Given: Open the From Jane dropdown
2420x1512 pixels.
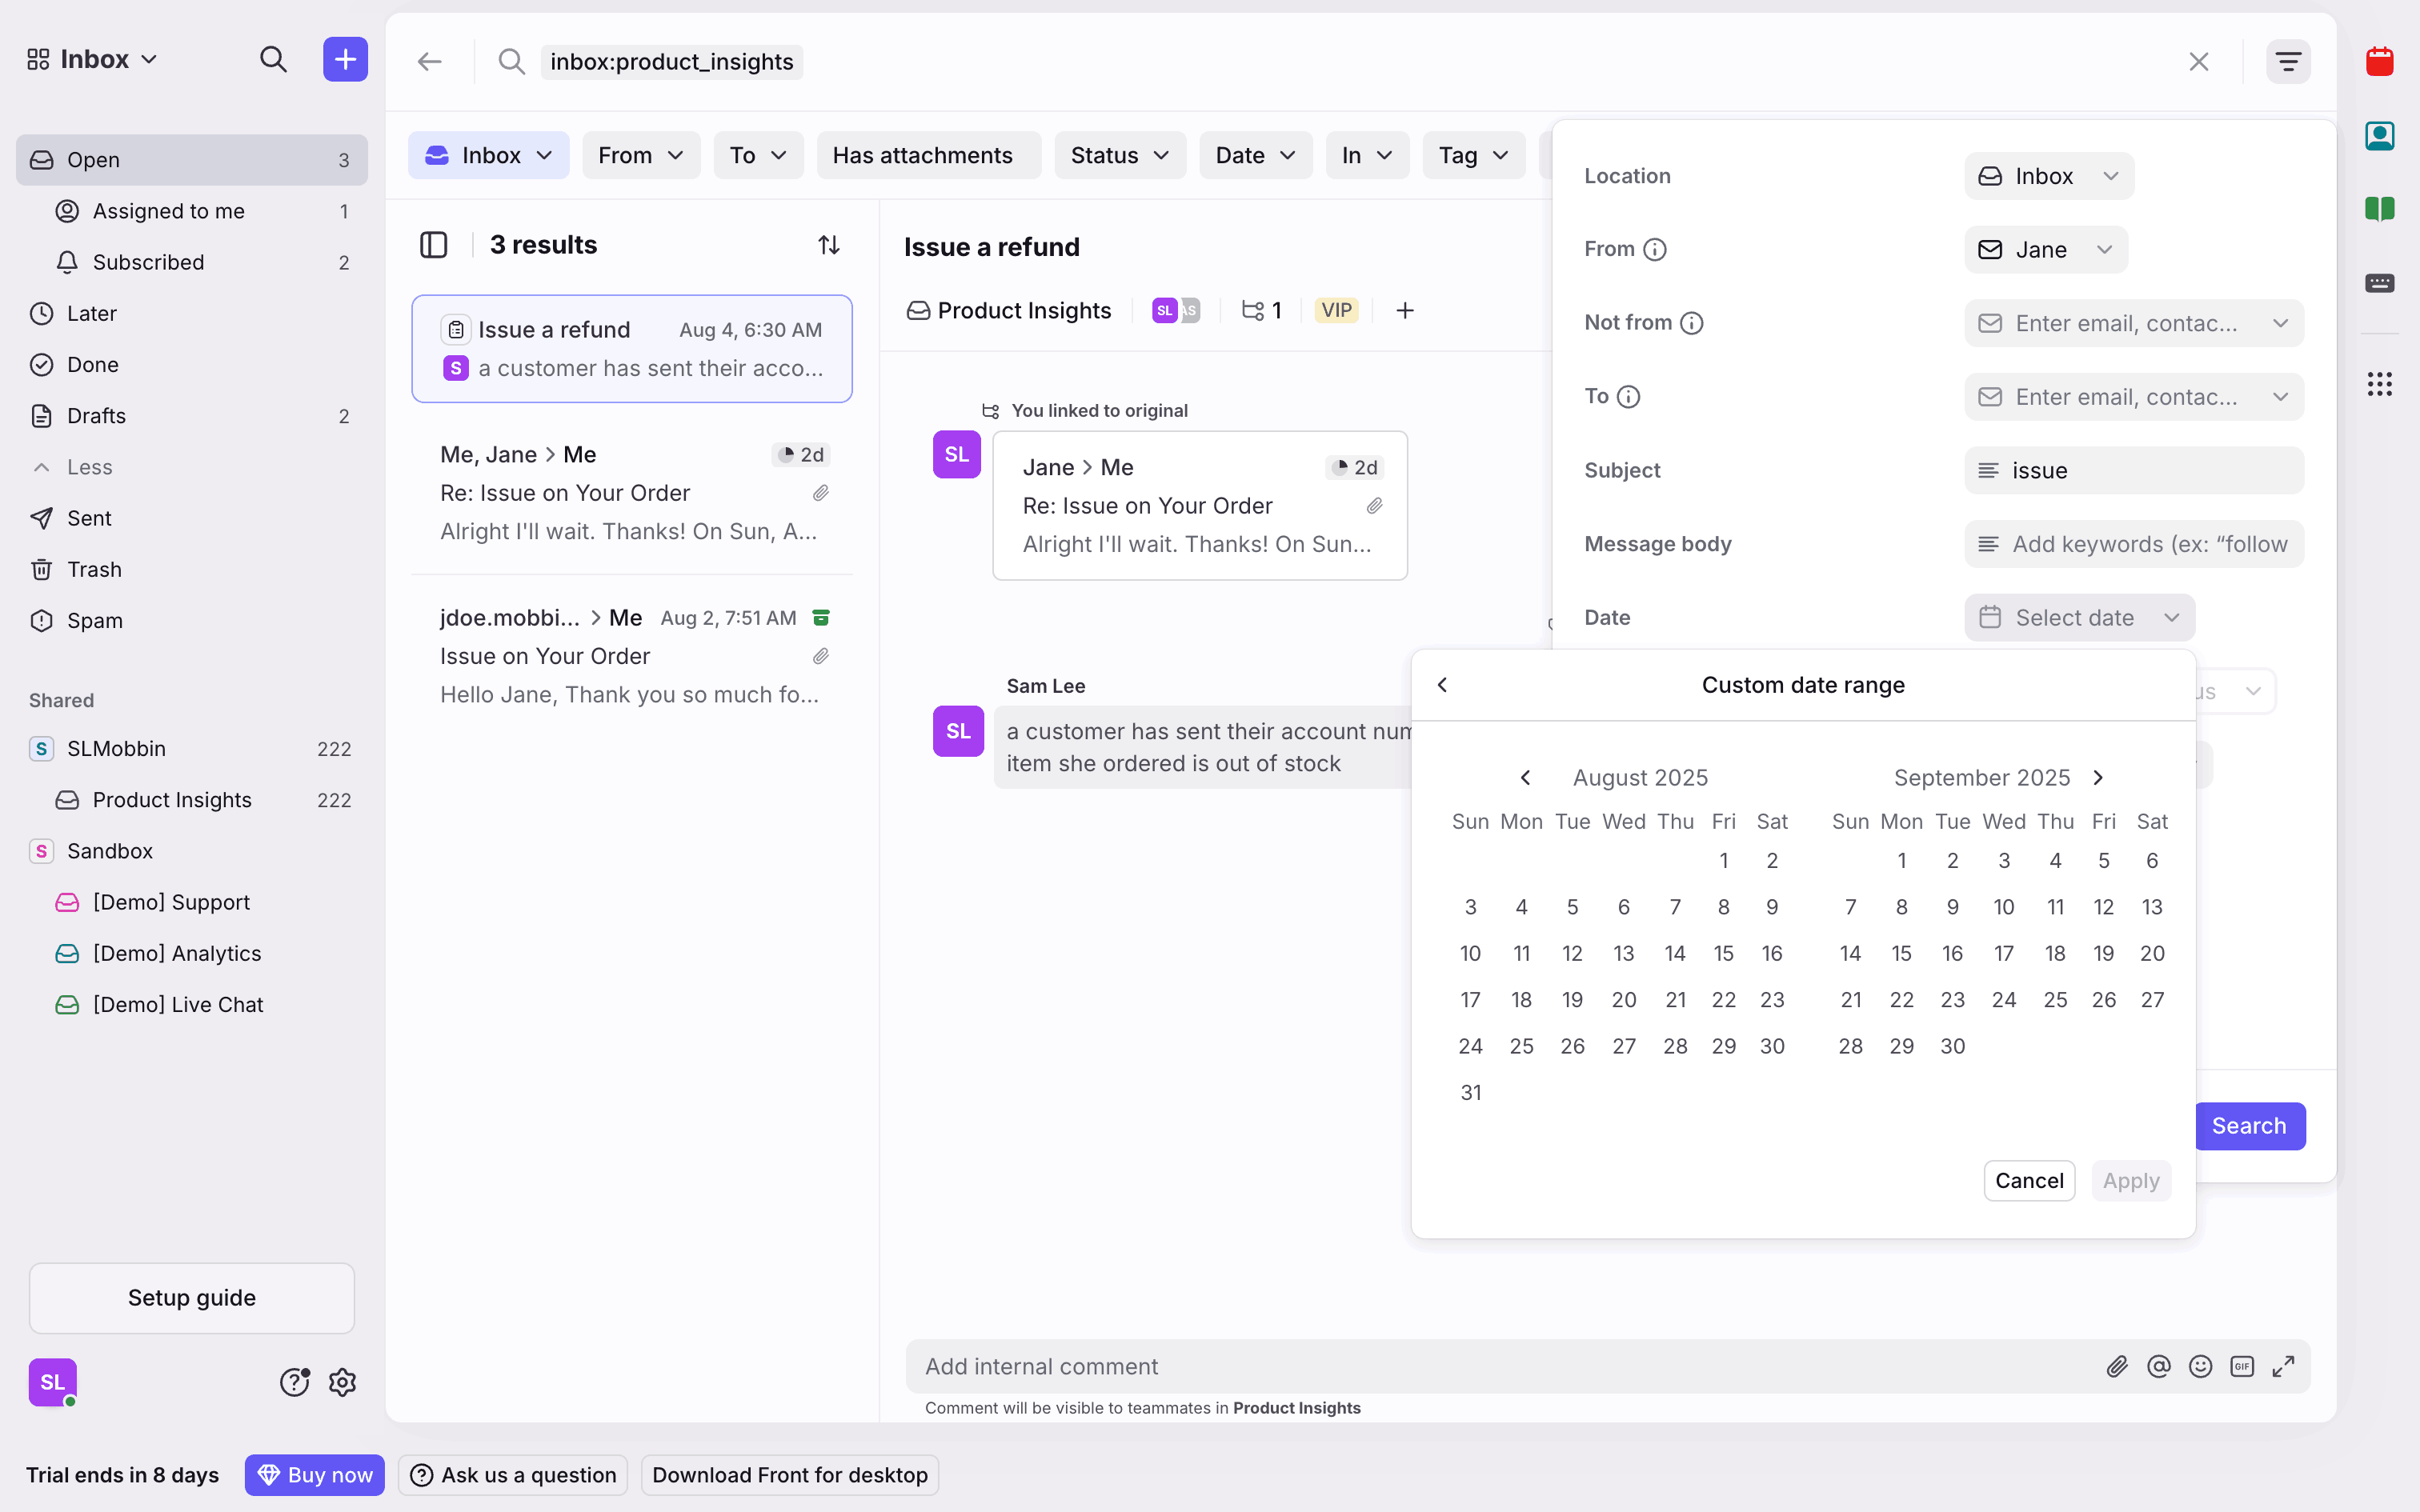Looking at the screenshot, I should [x=2045, y=250].
